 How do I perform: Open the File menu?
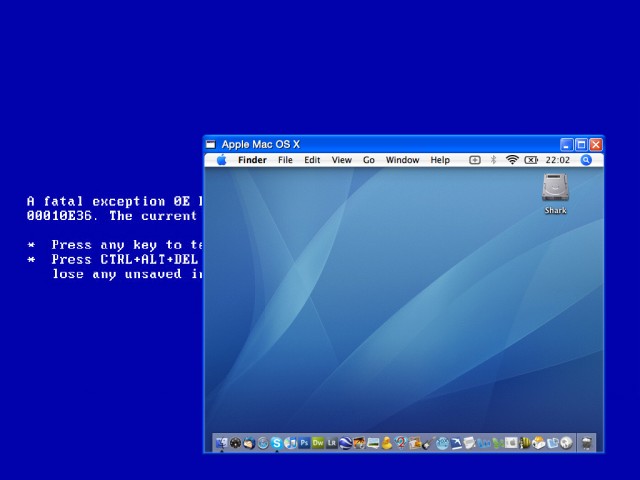click(x=285, y=160)
